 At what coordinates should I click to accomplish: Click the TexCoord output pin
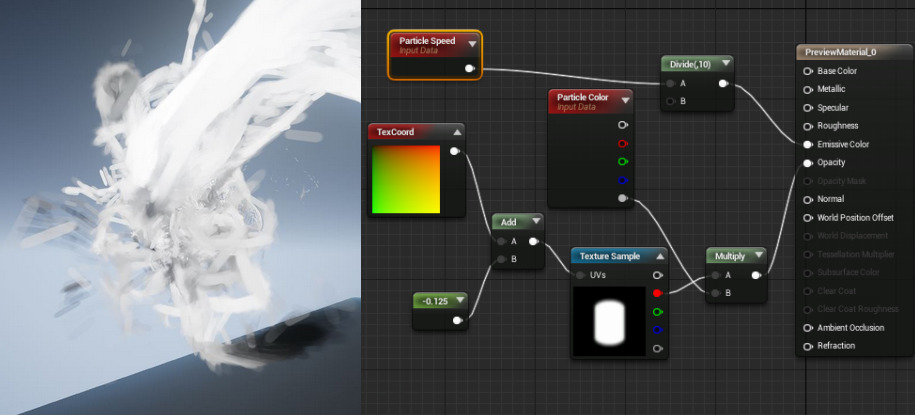(455, 152)
